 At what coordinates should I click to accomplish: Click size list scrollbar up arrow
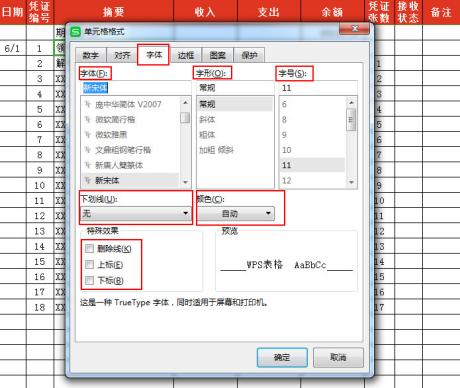(x=351, y=102)
